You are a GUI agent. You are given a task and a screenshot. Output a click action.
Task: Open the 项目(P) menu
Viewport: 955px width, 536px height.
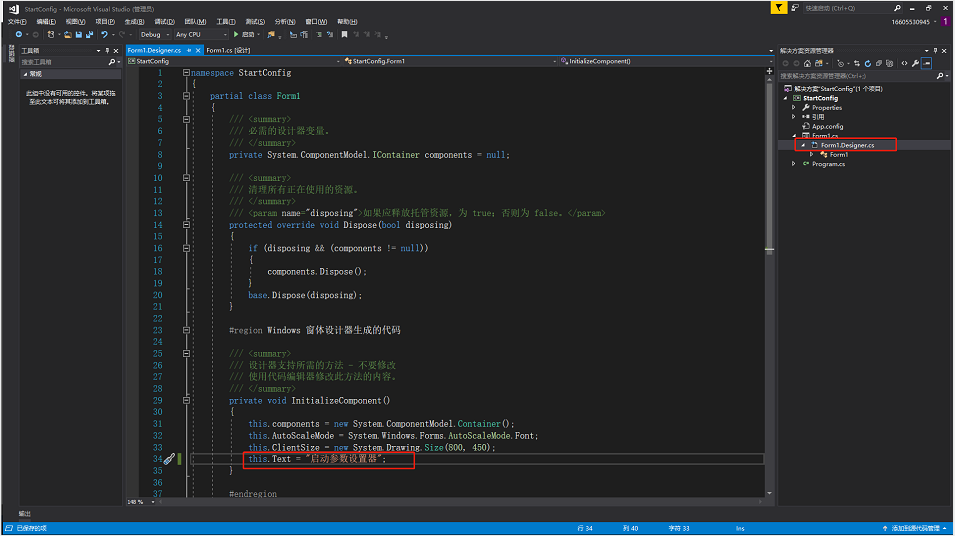click(x=105, y=21)
